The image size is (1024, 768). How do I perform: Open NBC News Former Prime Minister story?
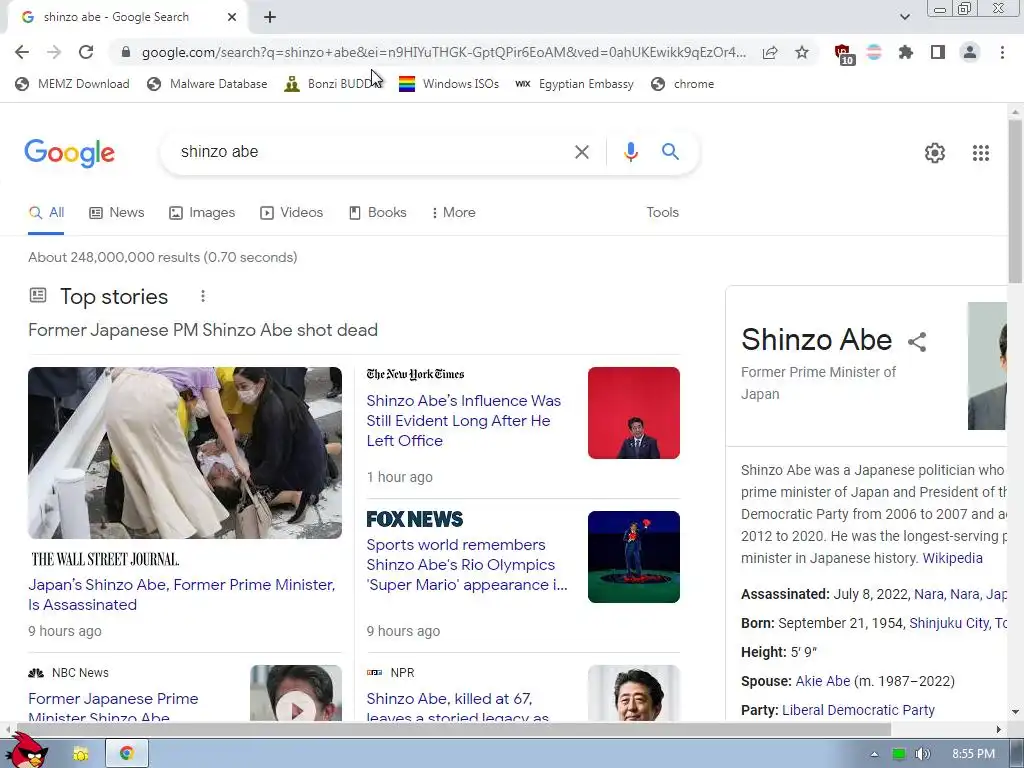pos(113,707)
